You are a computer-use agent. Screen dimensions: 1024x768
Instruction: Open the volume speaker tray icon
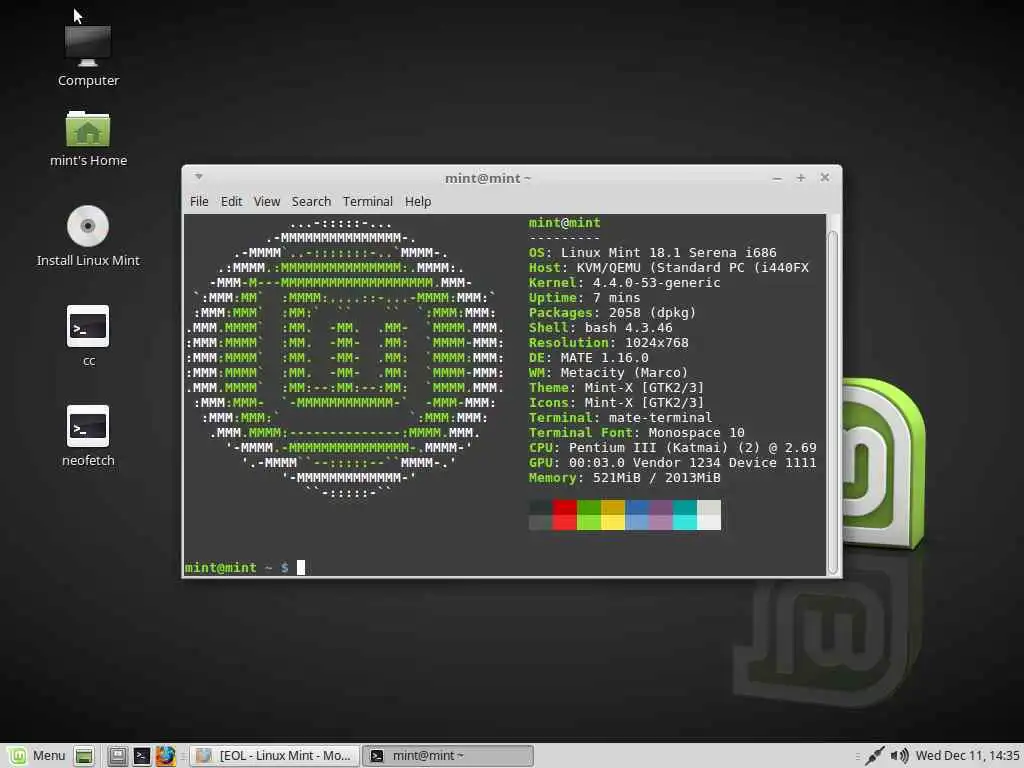pos(899,756)
